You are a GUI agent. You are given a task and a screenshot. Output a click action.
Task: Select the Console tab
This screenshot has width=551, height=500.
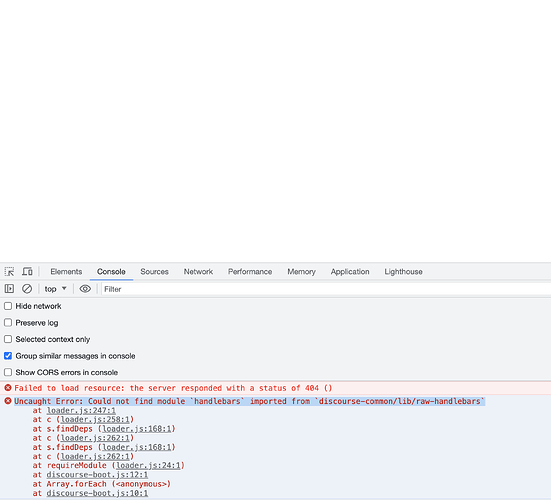(111, 272)
